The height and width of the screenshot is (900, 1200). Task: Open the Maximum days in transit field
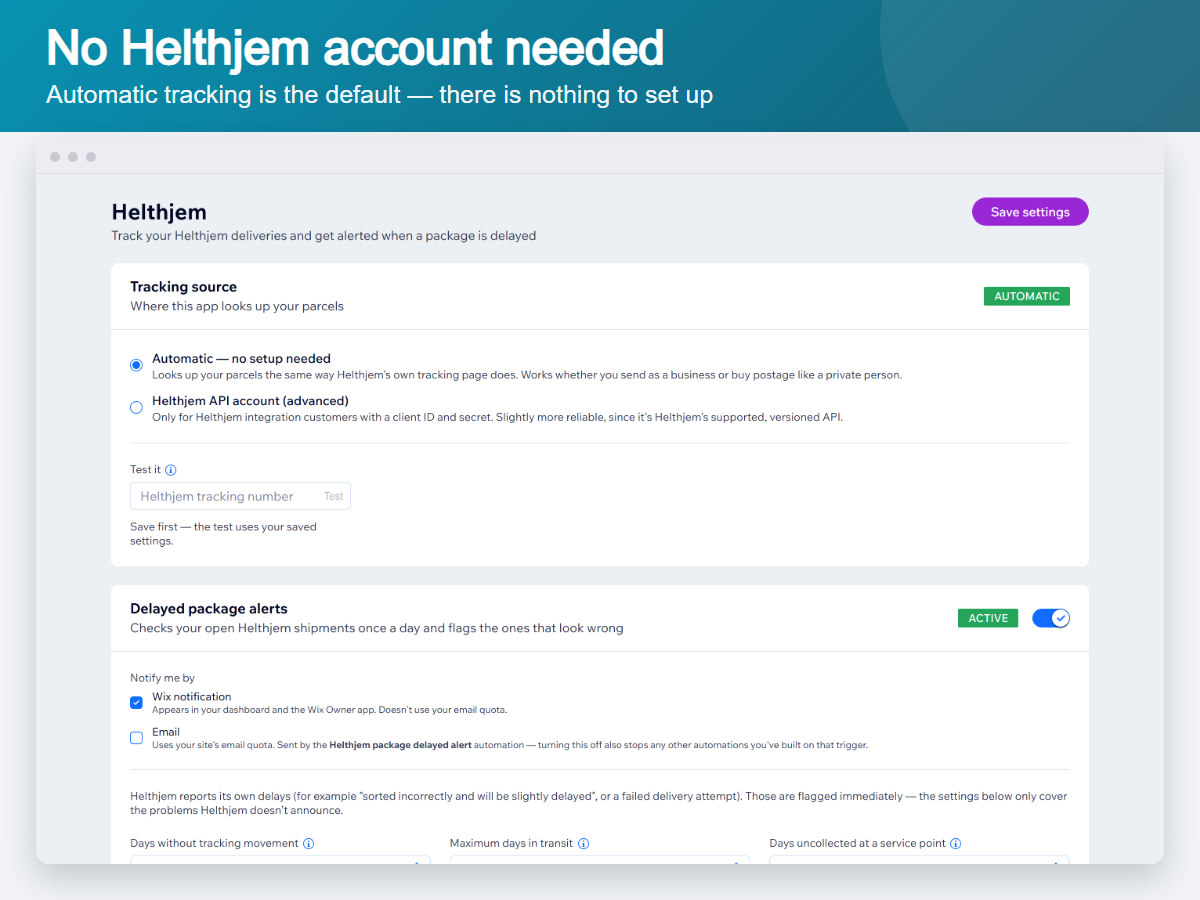click(x=600, y=860)
